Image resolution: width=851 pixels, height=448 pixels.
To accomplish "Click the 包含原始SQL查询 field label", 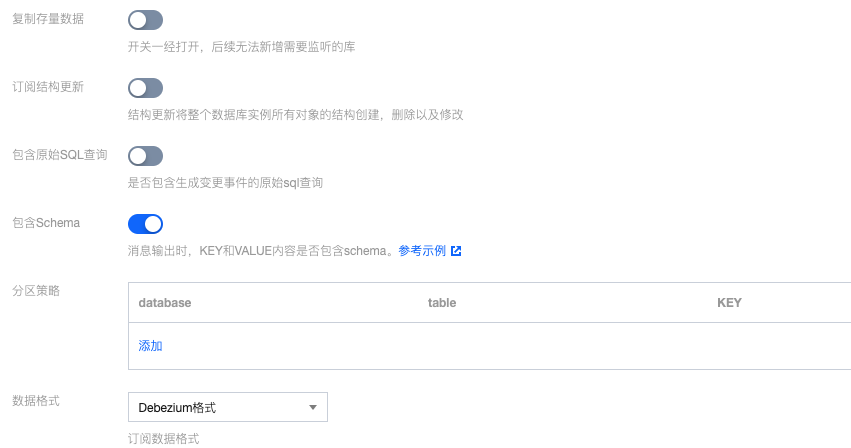I will point(60,154).
